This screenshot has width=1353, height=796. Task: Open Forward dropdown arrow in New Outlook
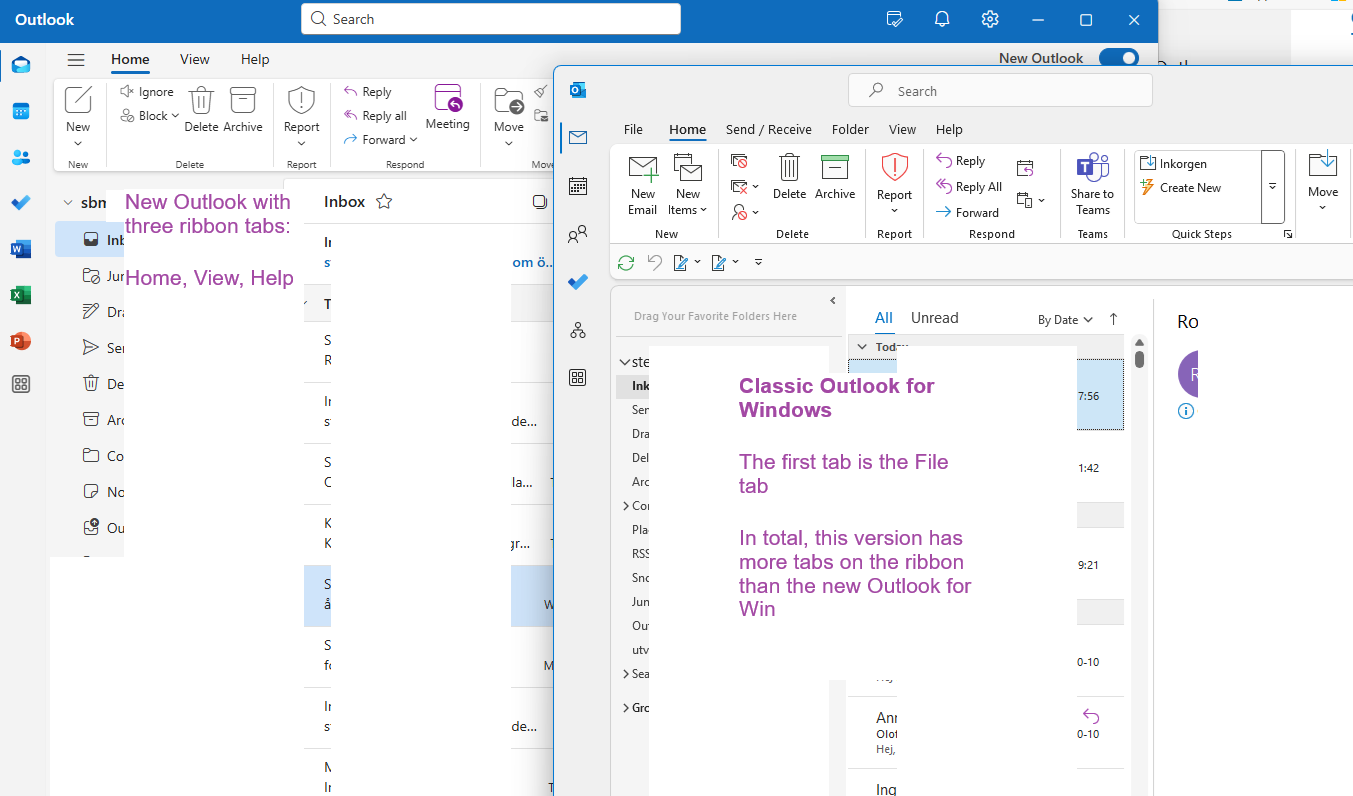[x=413, y=140]
